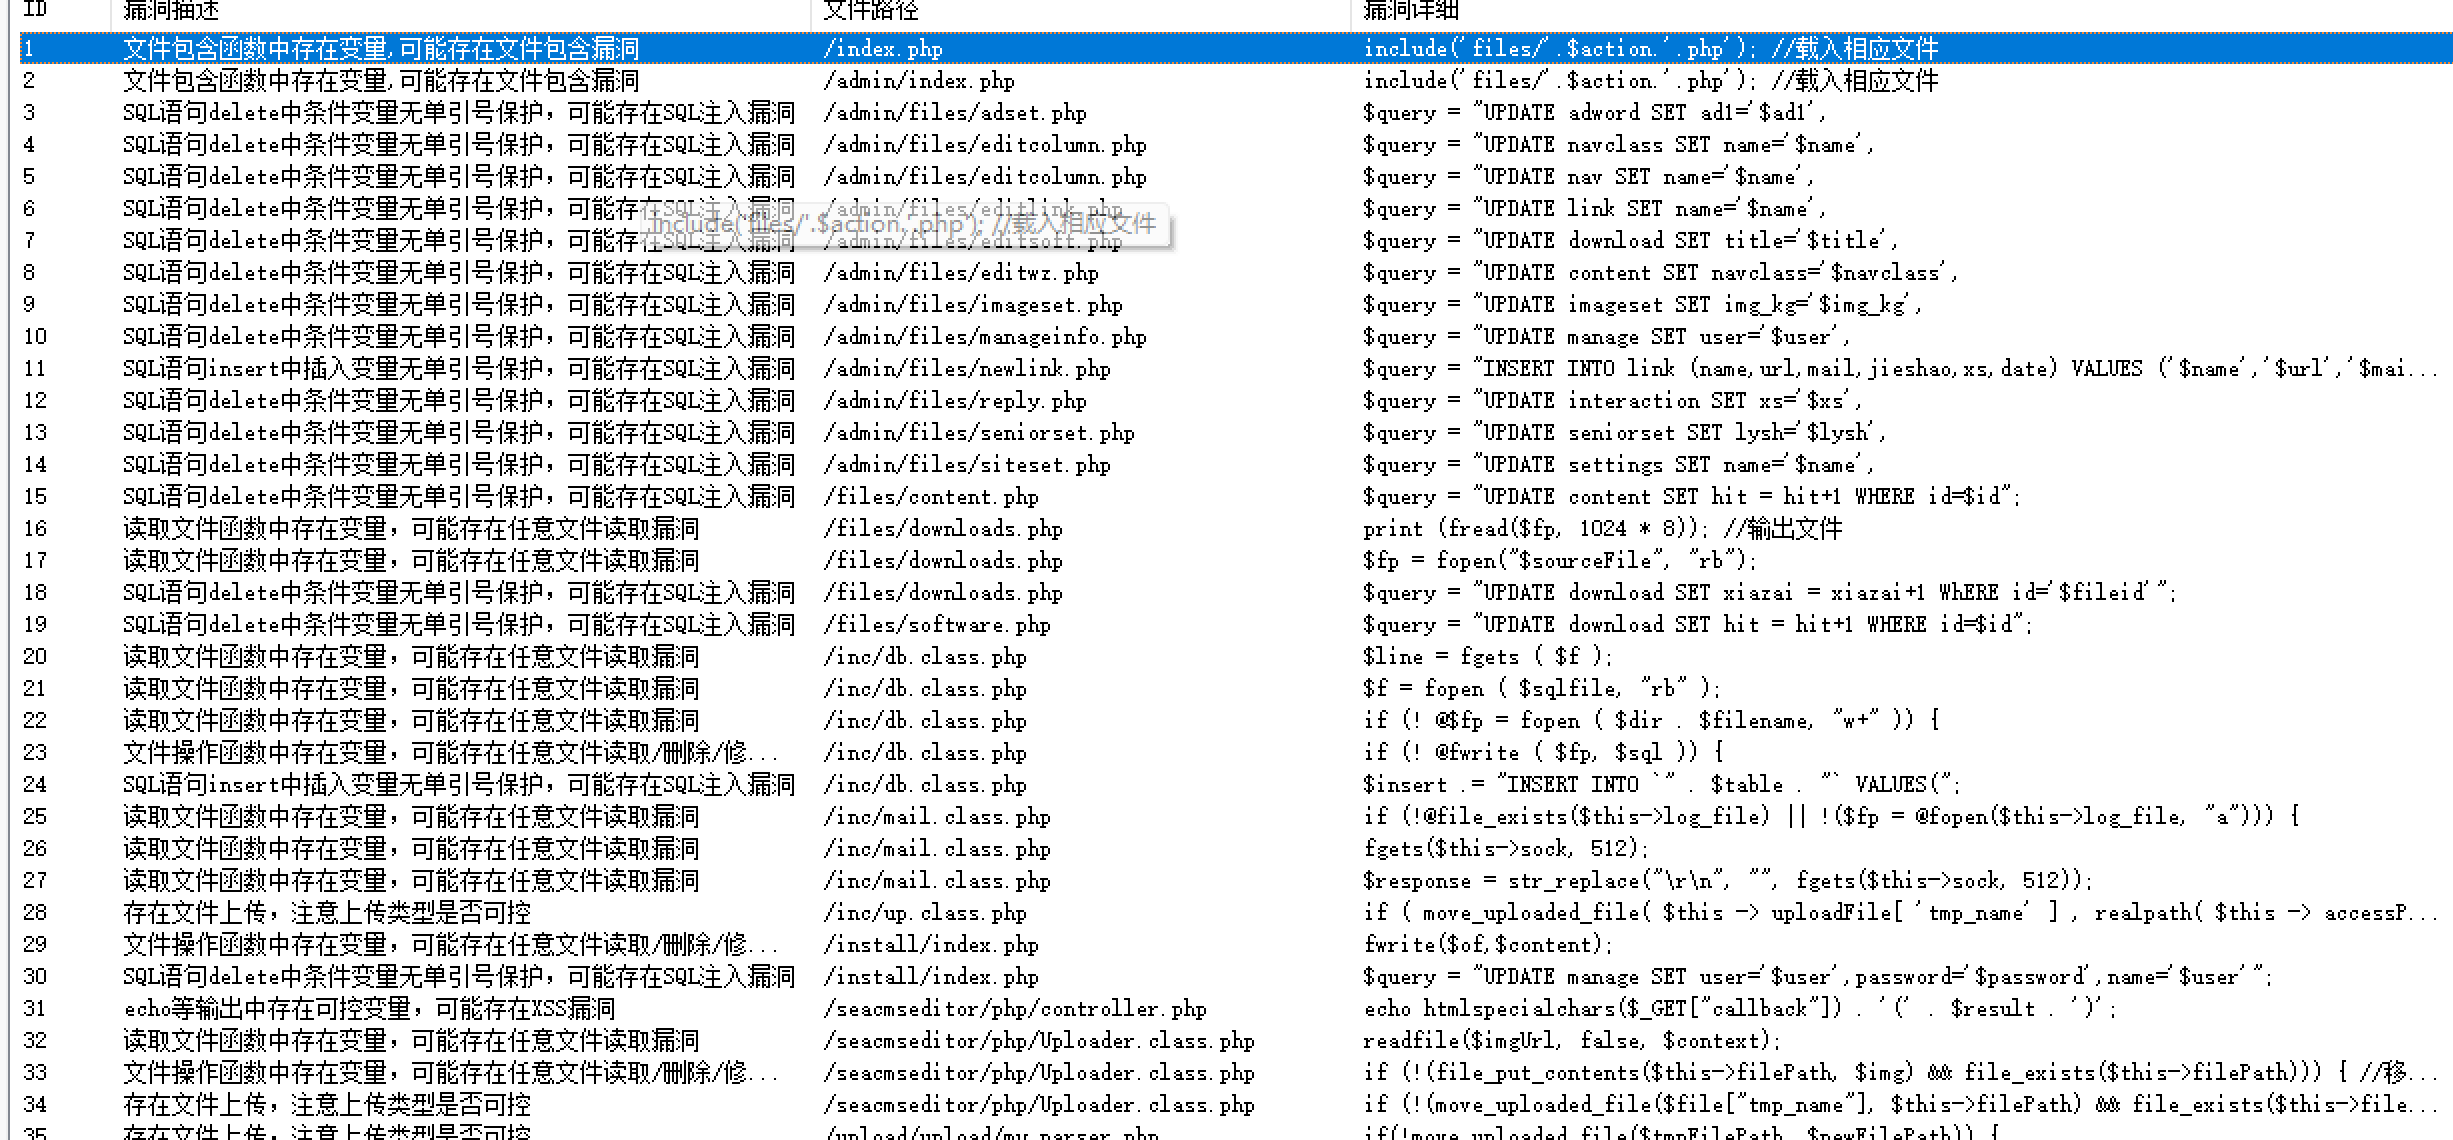2453x1140 pixels.
Task: Click the 'readfile($imgUrl, false, $context)' detail
Action: [x=1572, y=1040]
